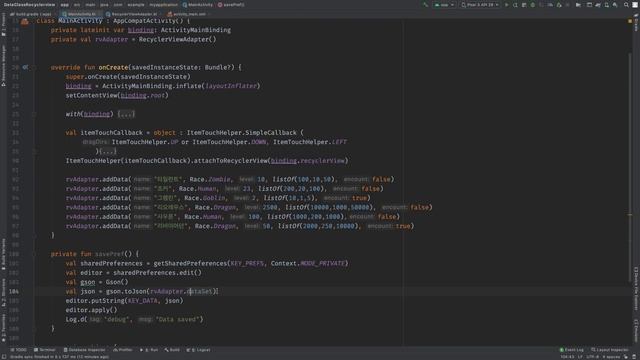
Task: Click the Attach Debugger to process icon
Action: click(x=559, y=5)
